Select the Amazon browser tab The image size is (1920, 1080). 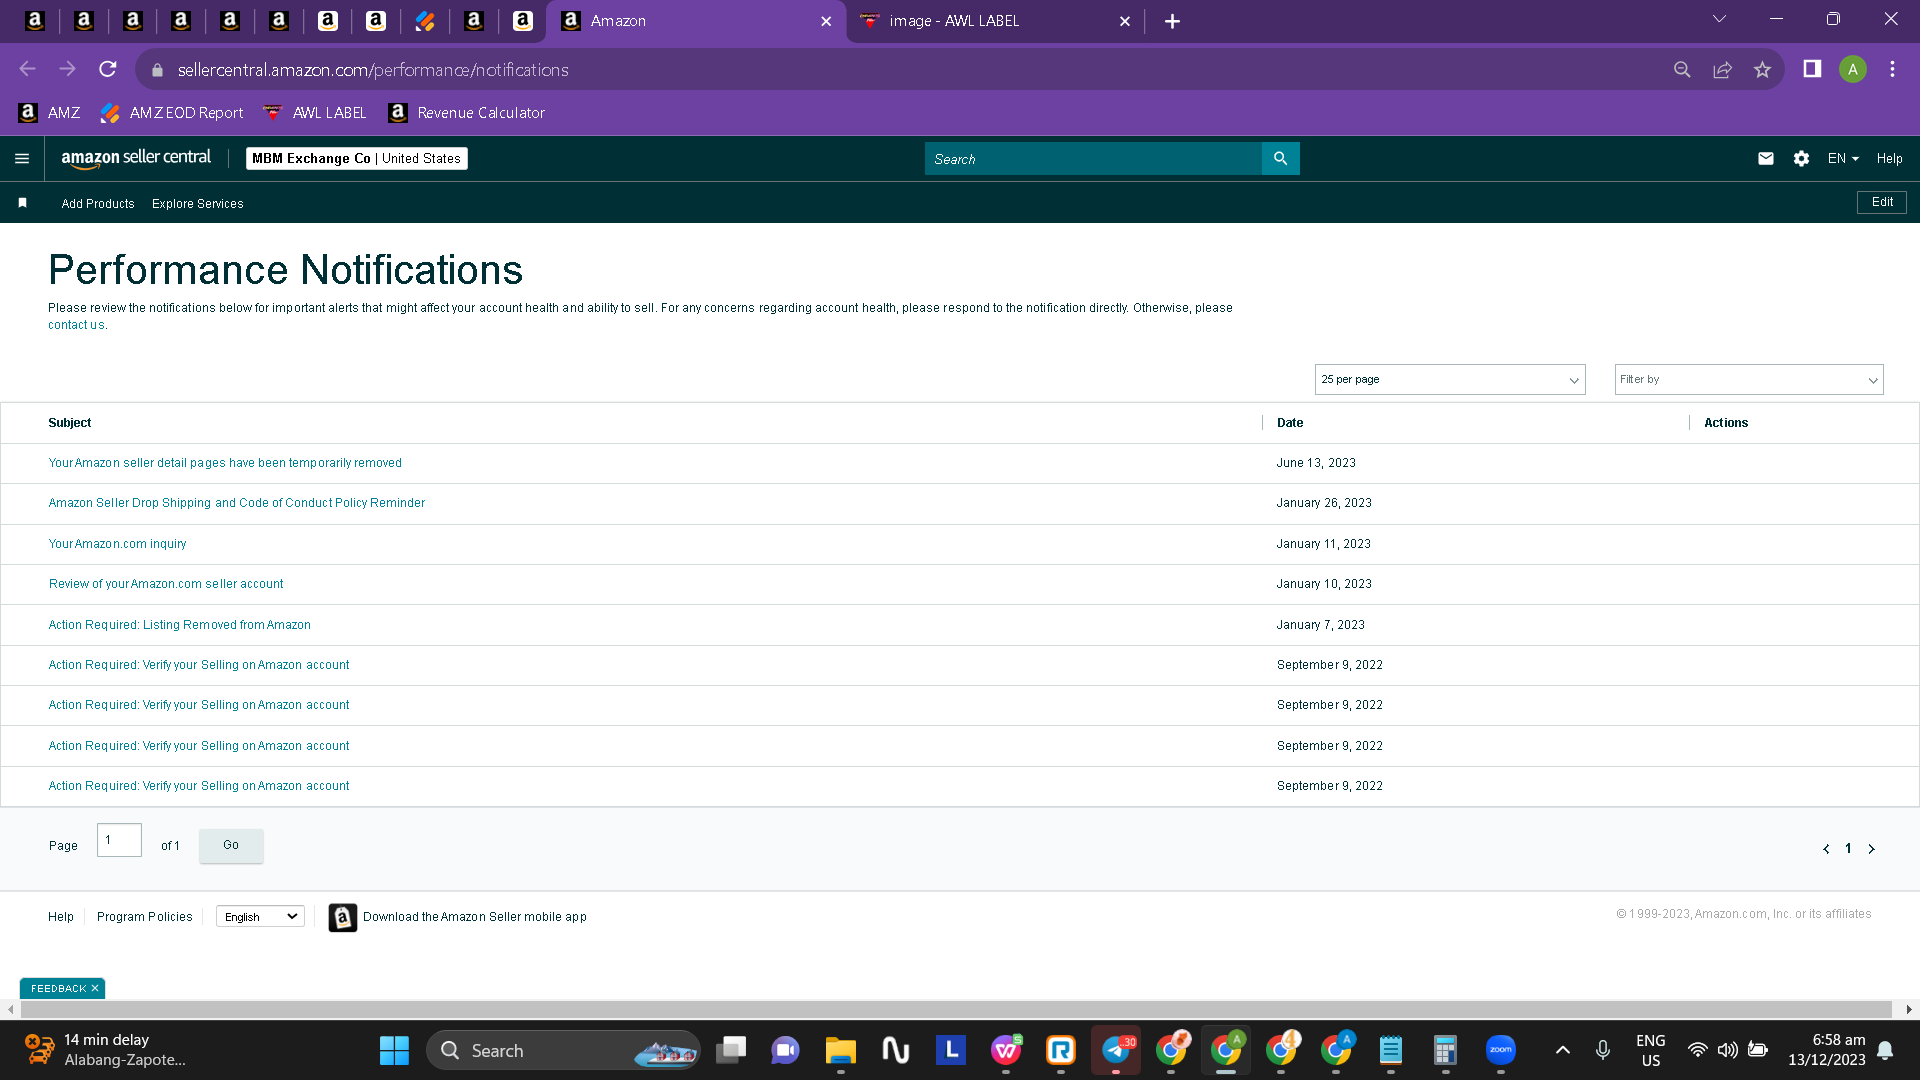696,21
